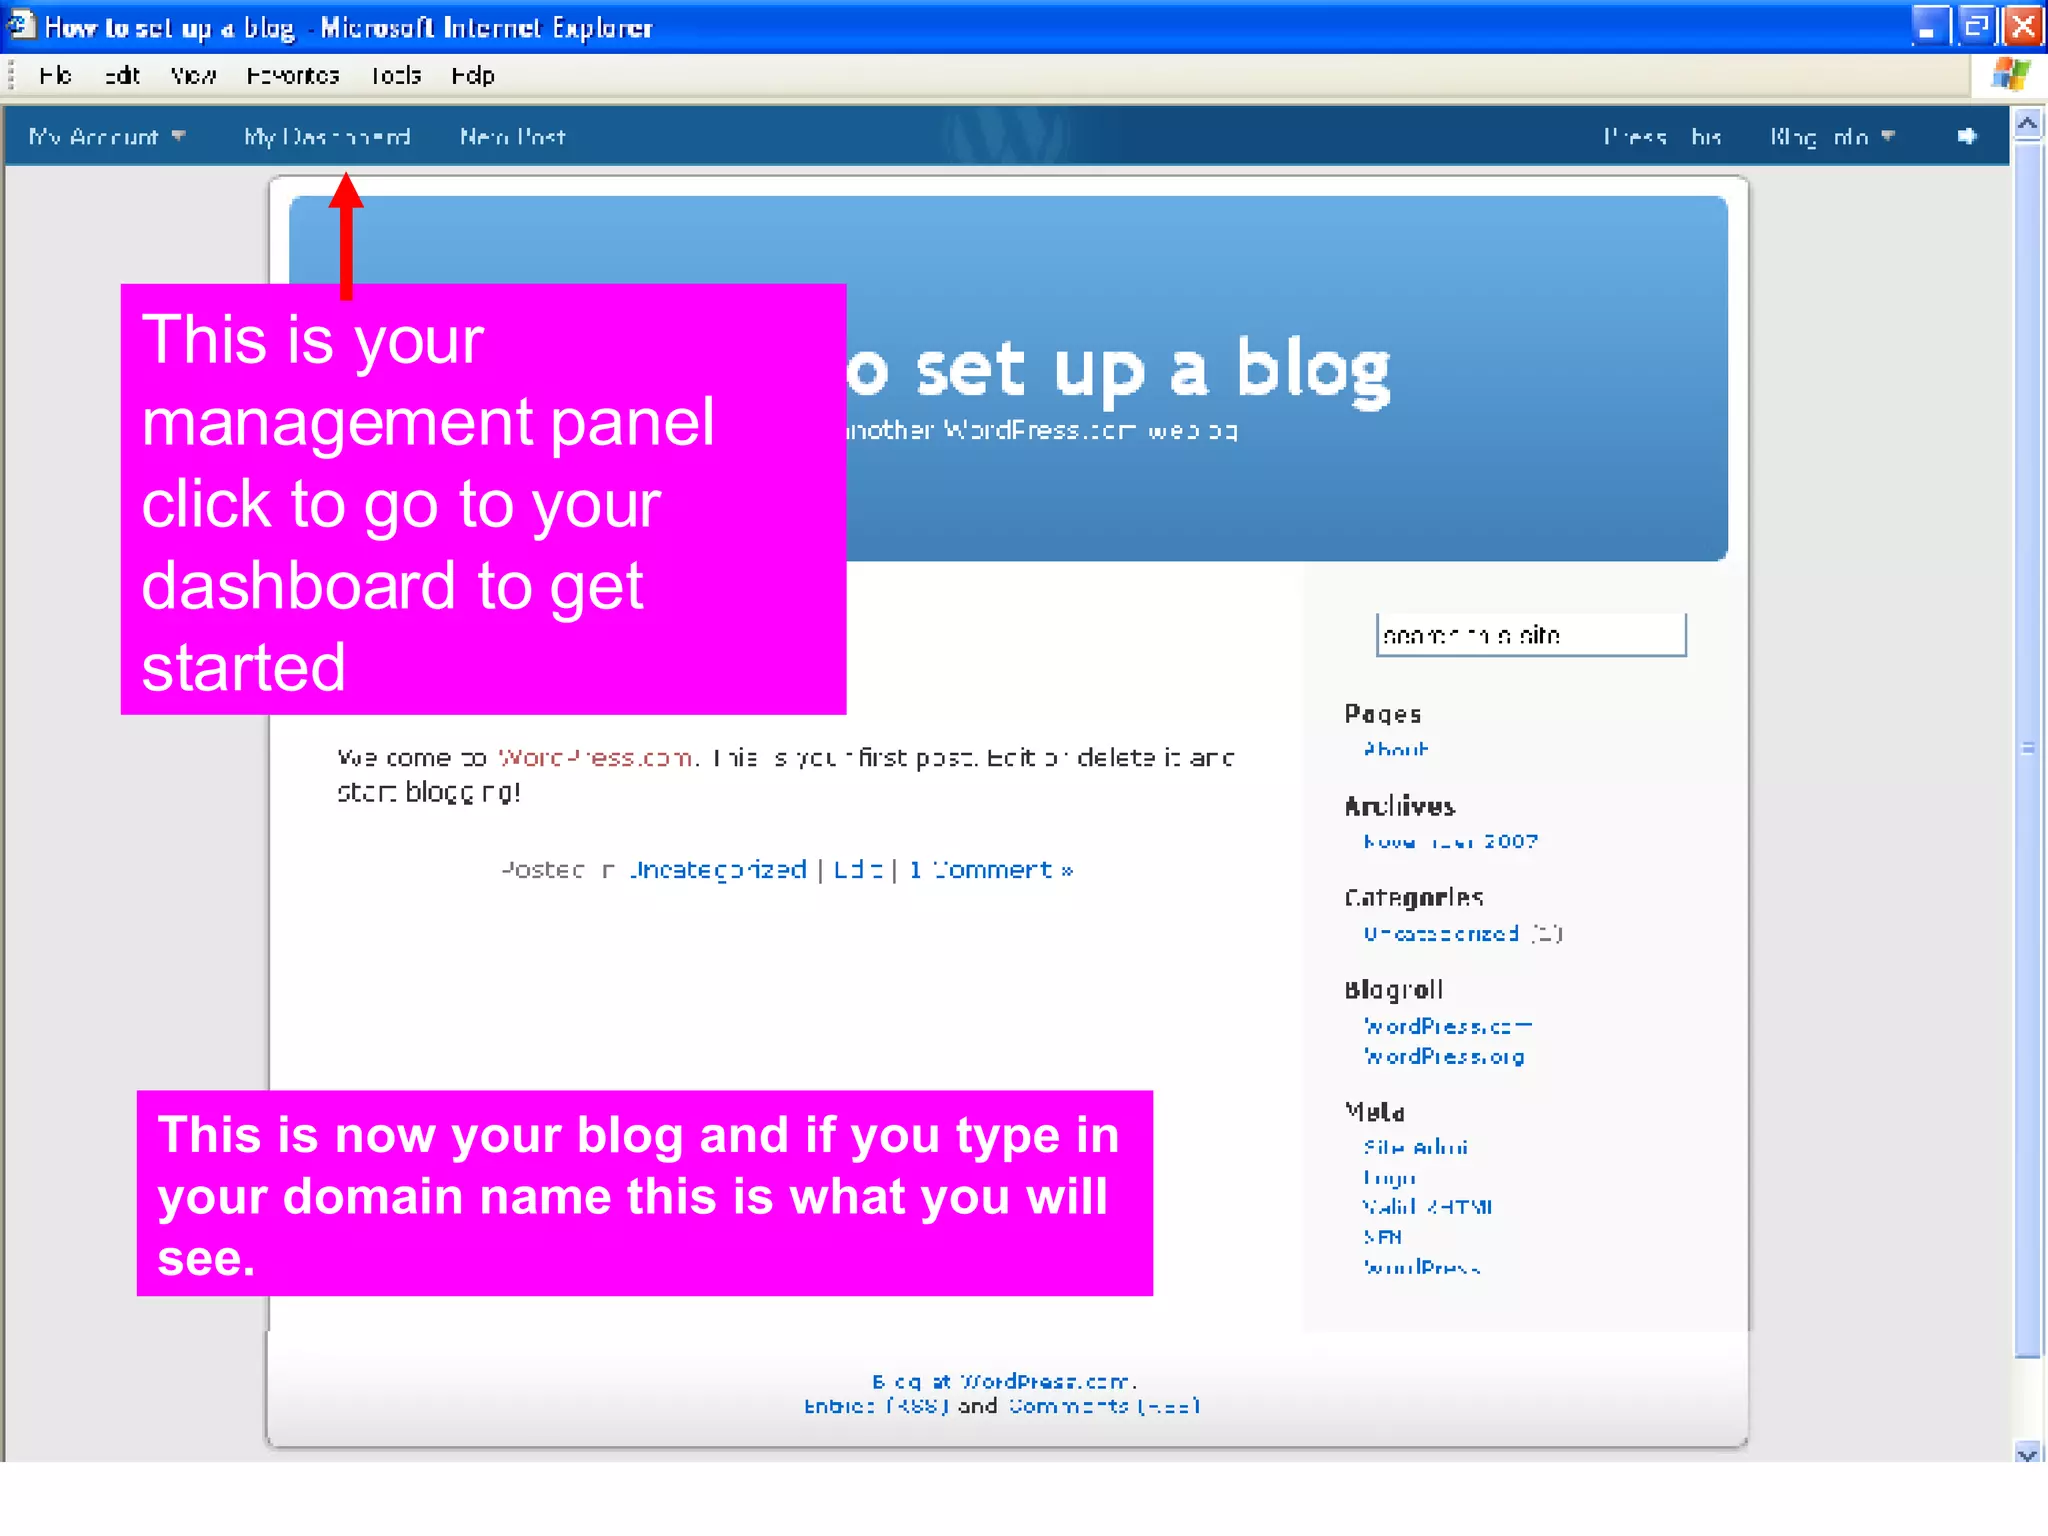The image size is (2048, 1536).
Task: Open the View menu
Action: click(193, 76)
